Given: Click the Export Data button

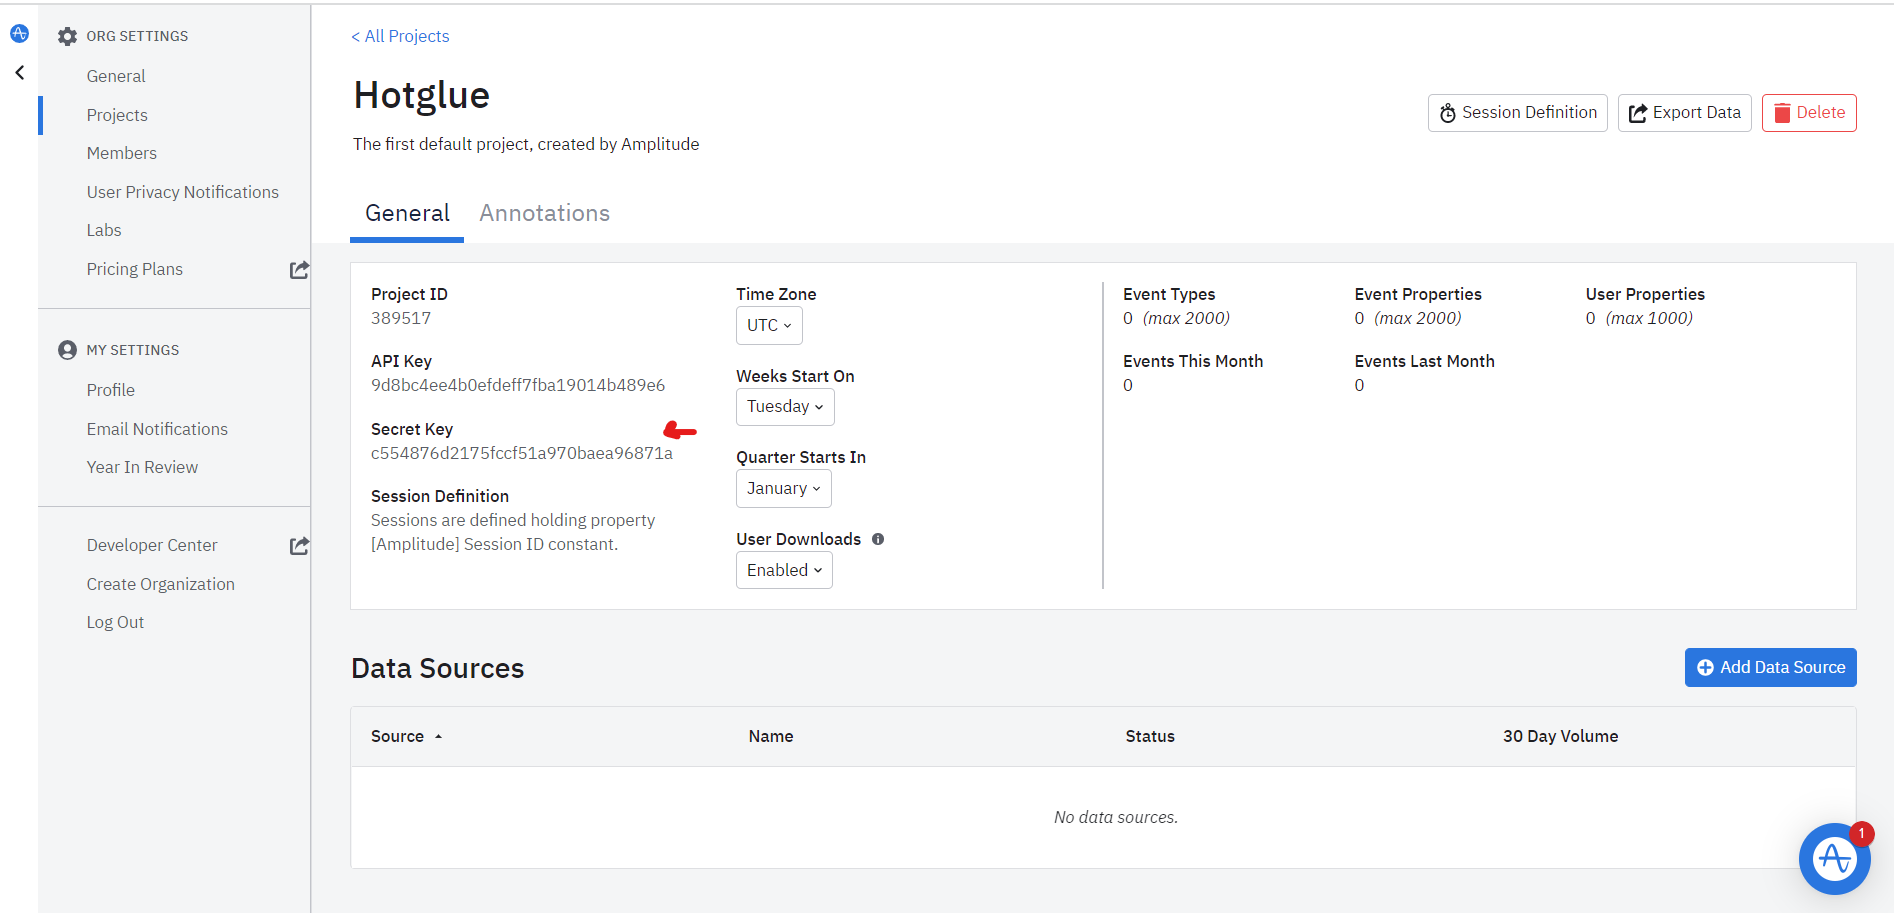Looking at the screenshot, I should [1684, 113].
